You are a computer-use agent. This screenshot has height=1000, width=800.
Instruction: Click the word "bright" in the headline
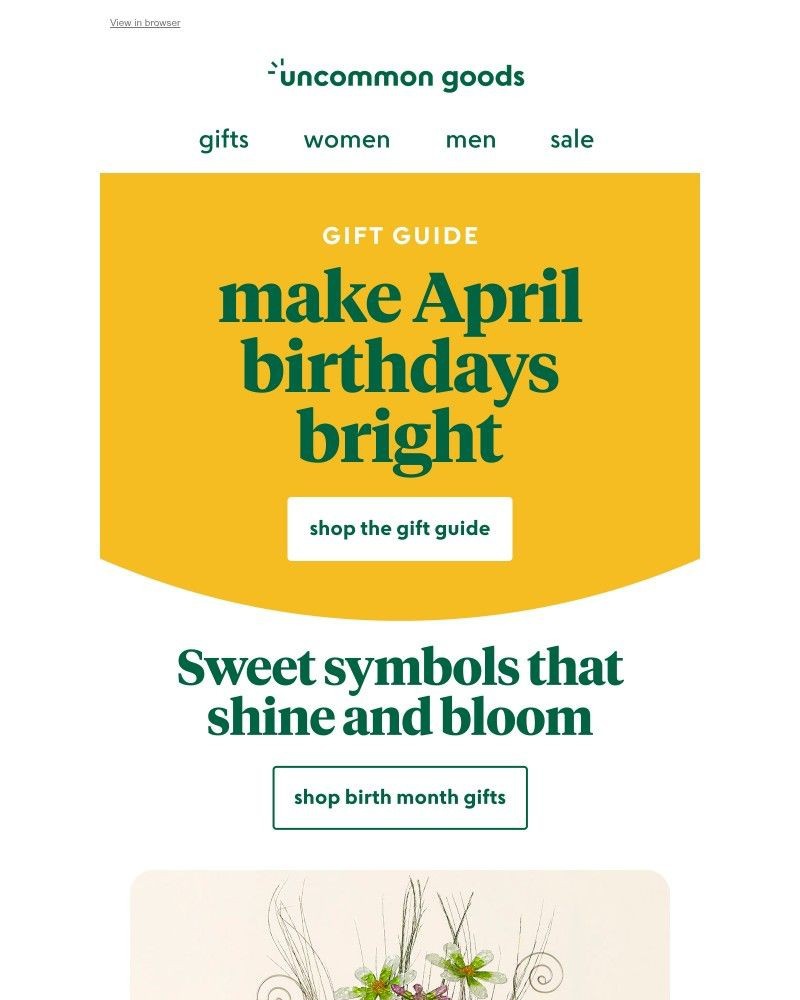pyautogui.click(x=399, y=437)
